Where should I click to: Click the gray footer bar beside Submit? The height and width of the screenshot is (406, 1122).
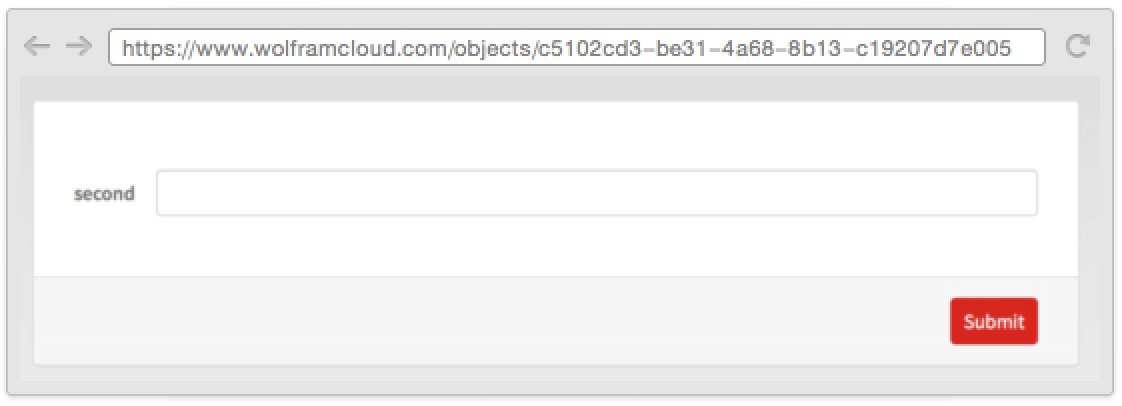(487, 321)
